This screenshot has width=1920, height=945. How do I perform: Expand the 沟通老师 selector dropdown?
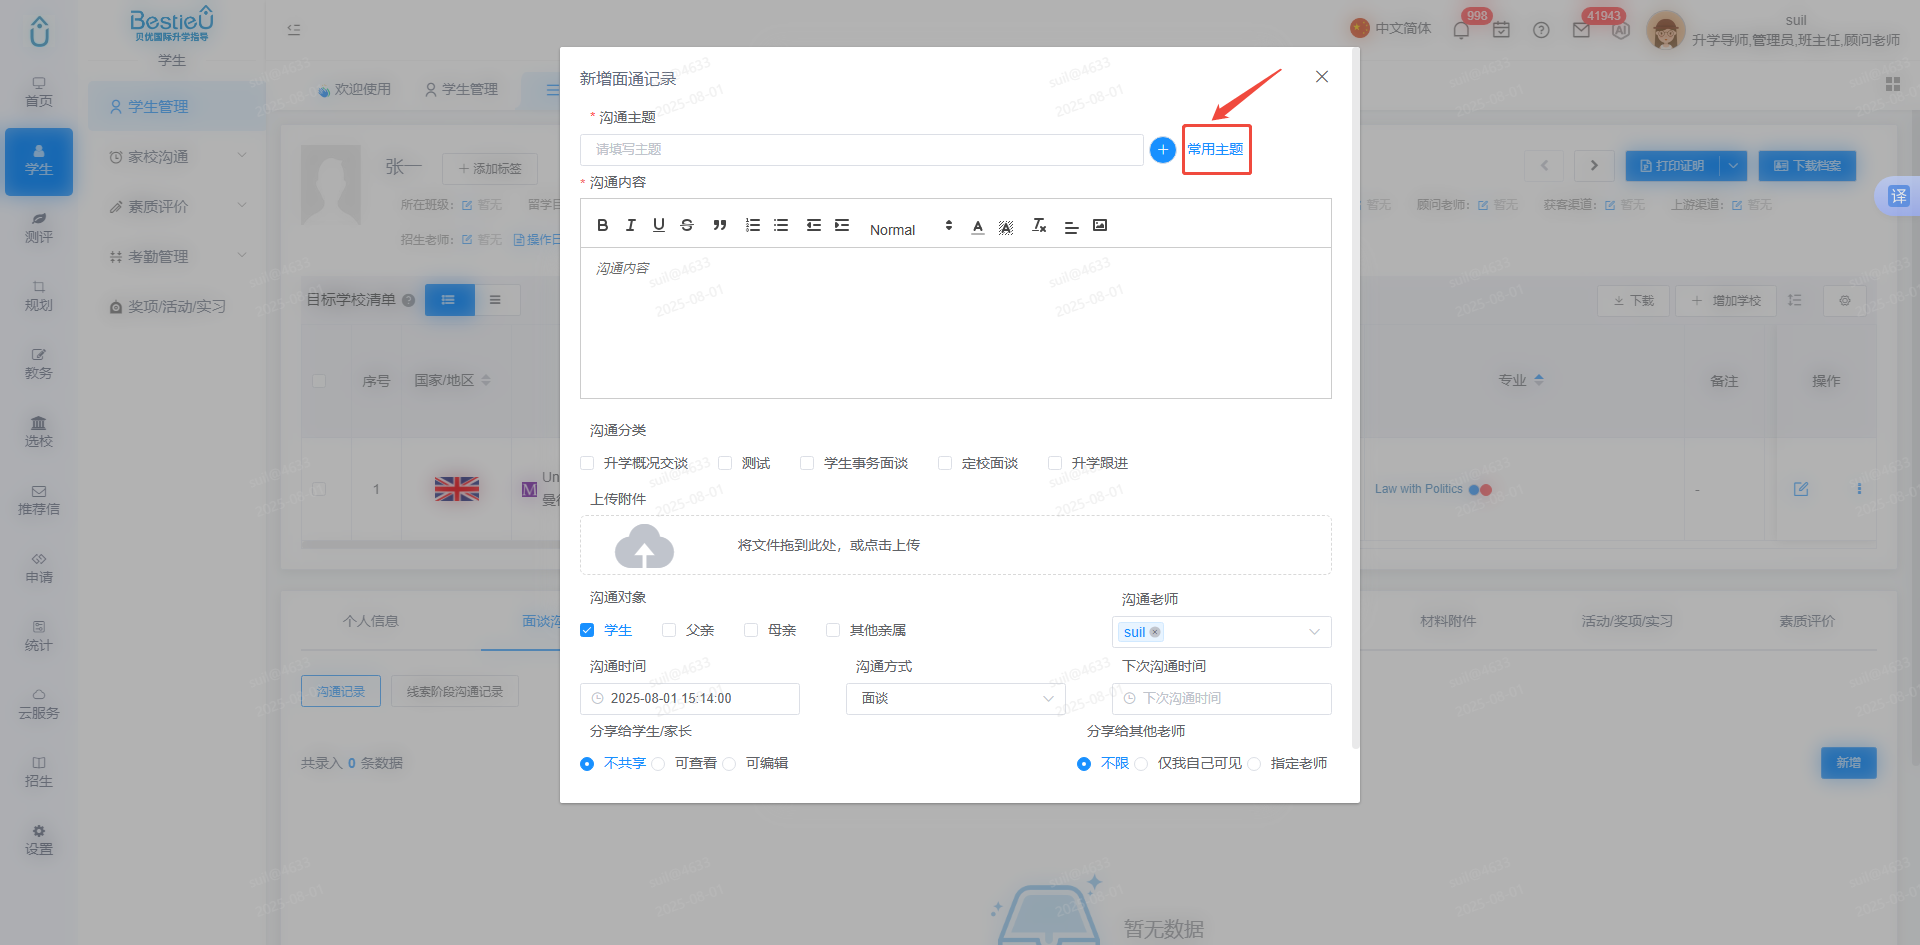click(1222, 632)
